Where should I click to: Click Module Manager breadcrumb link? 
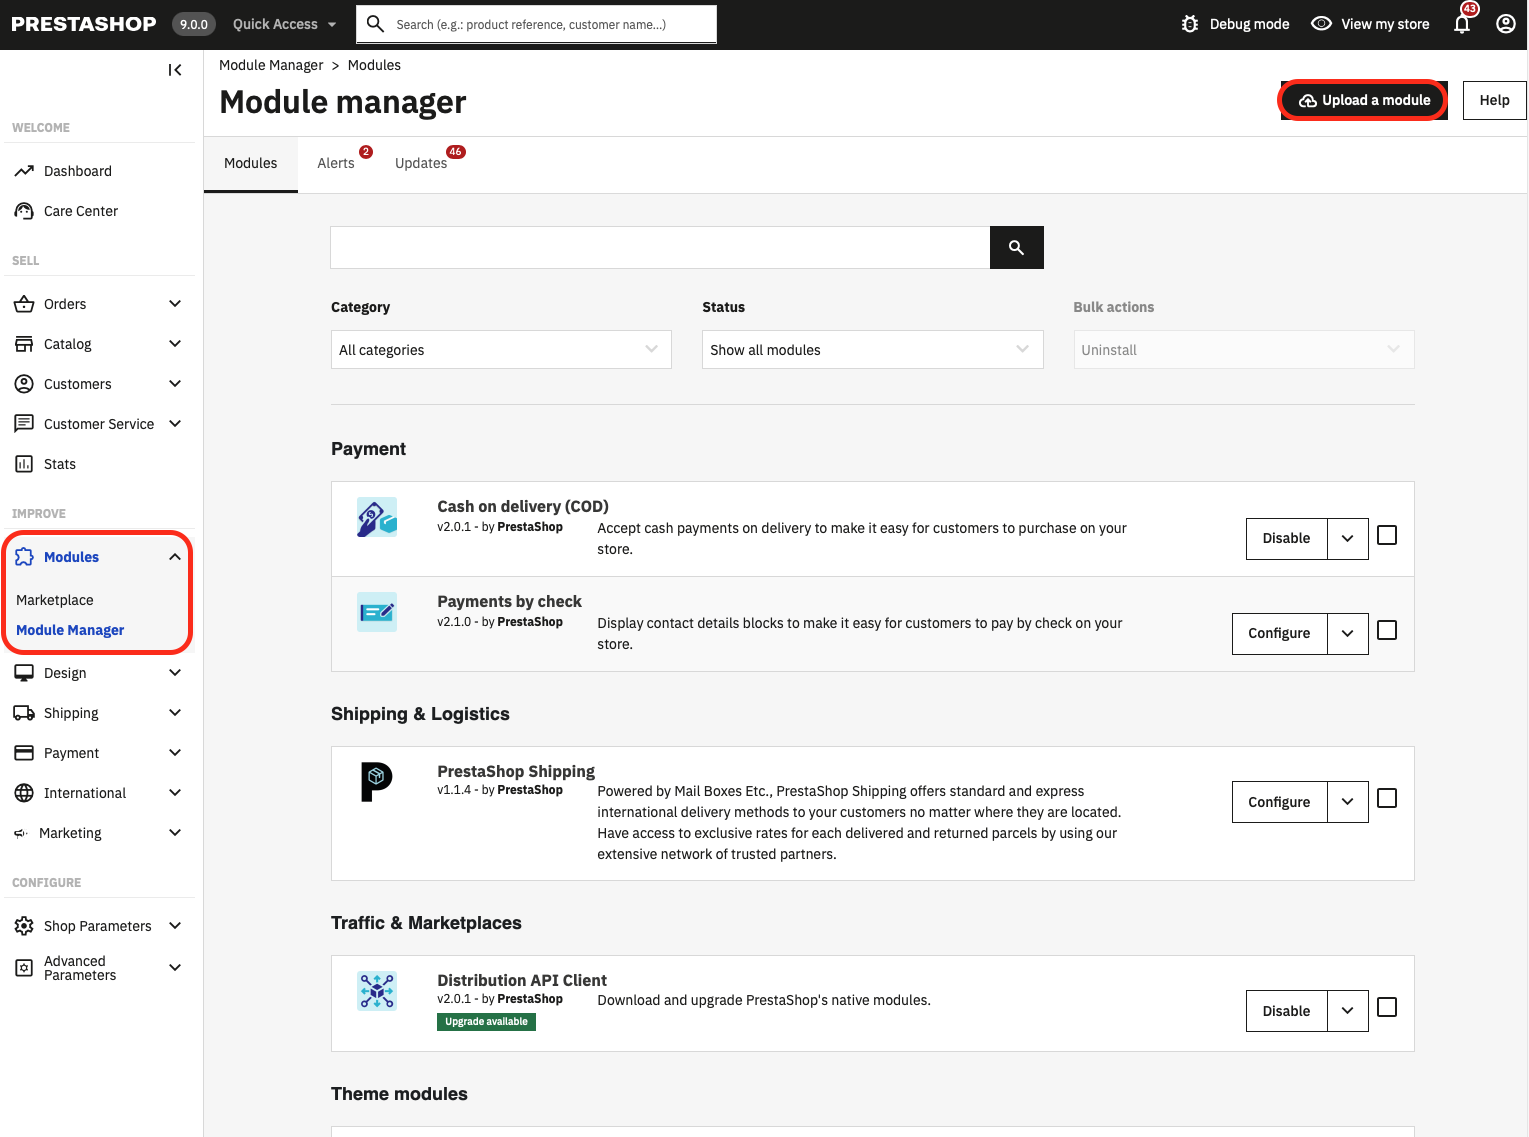[271, 65]
